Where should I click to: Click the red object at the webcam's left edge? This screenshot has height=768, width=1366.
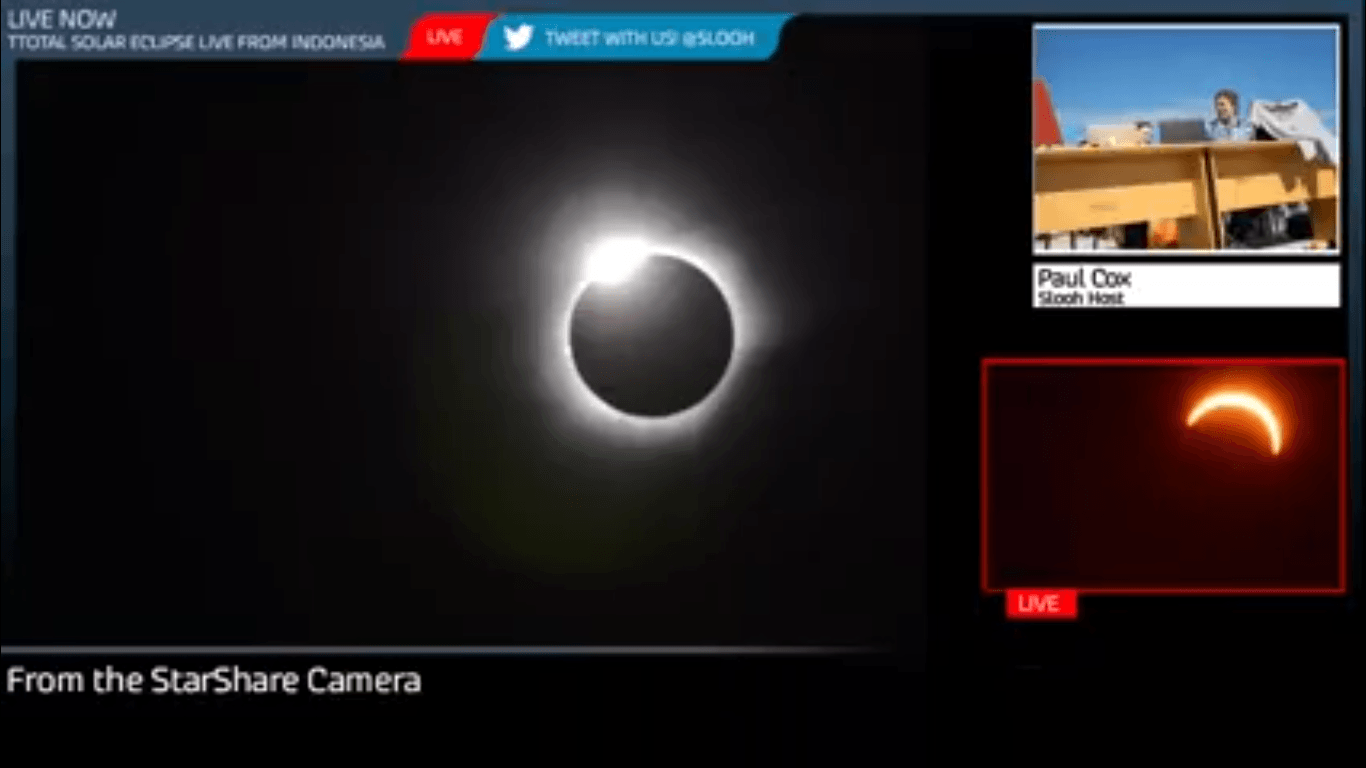pos(1046,112)
